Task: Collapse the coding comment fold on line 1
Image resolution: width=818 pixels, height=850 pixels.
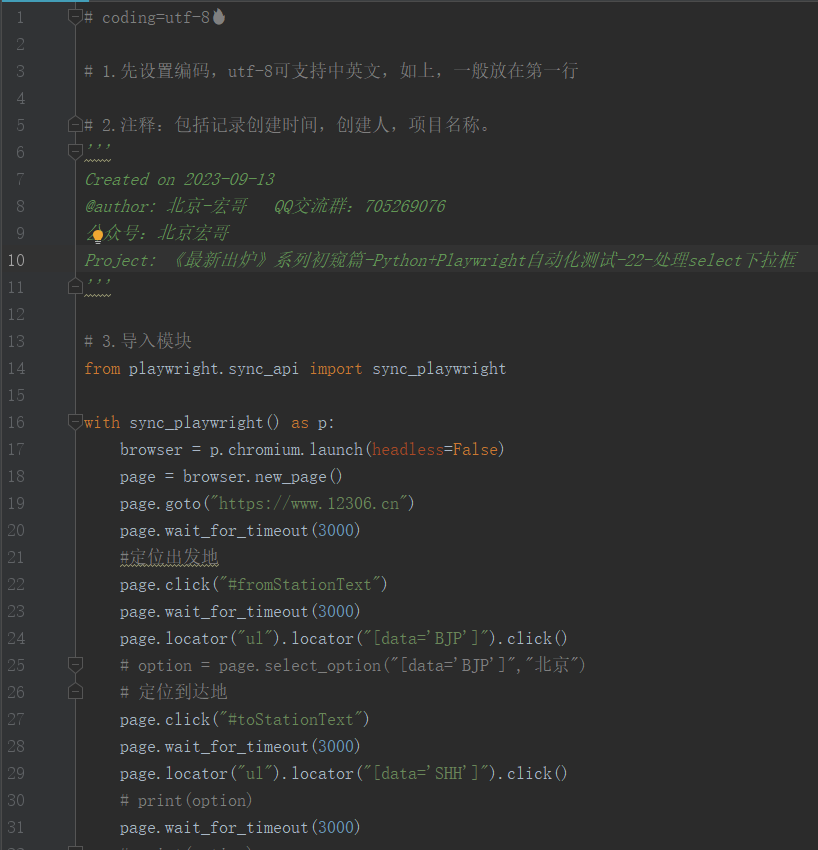Action: click(x=74, y=16)
